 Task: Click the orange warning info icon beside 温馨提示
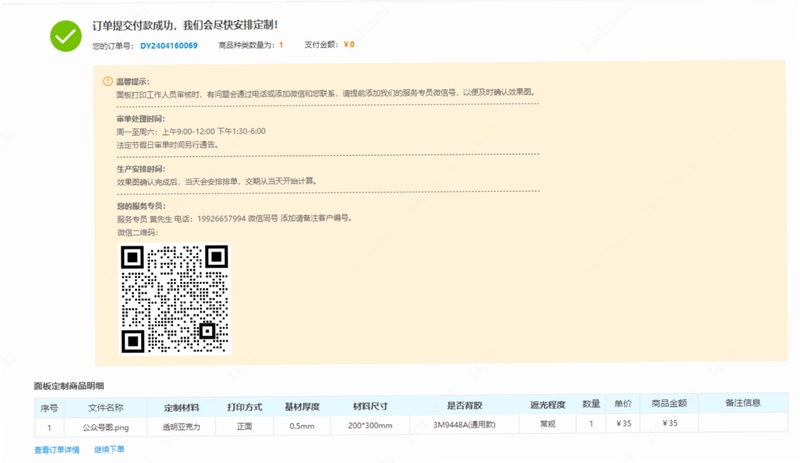click(x=108, y=81)
